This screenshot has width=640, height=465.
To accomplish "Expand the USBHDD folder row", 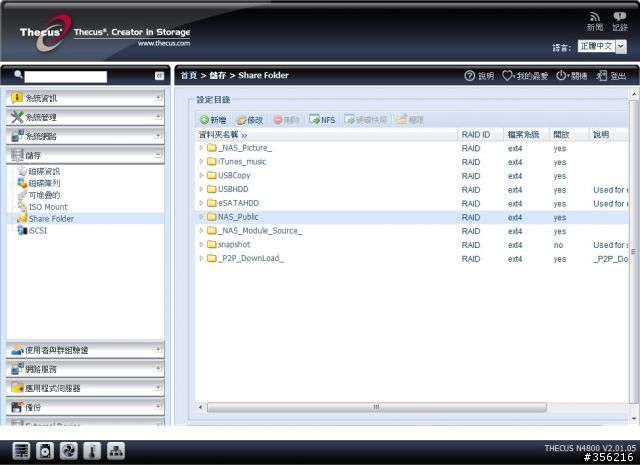I will point(201,189).
